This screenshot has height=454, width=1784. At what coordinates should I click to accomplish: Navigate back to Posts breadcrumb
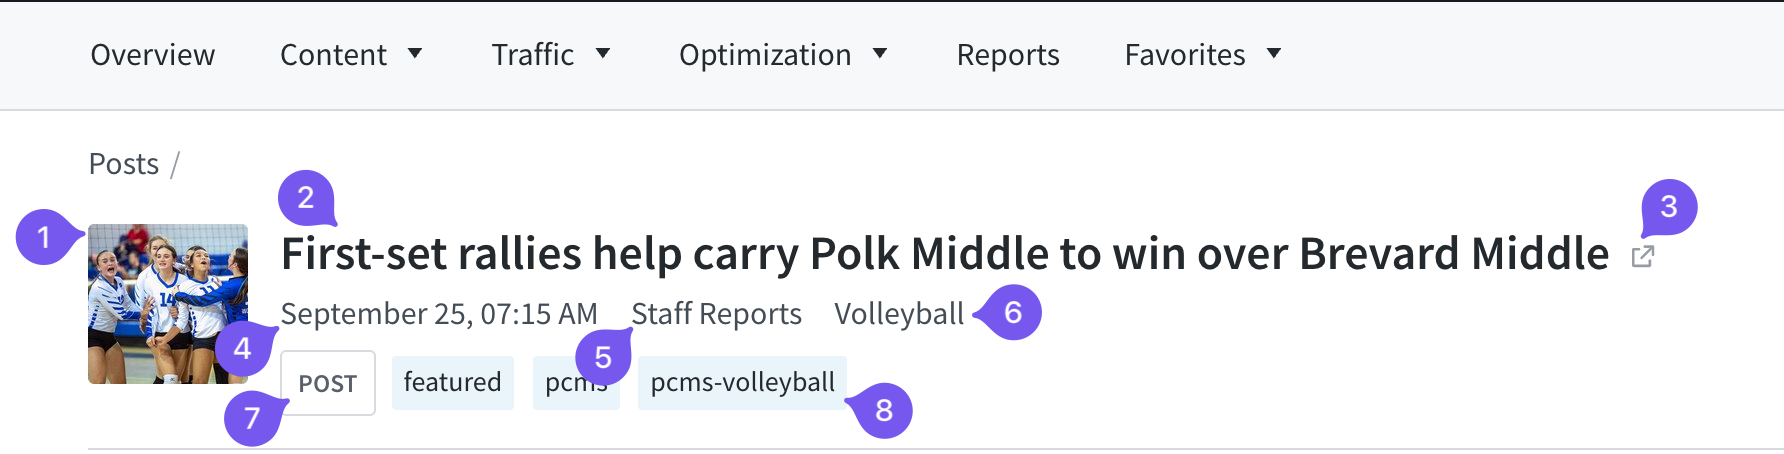click(x=124, y=164)
